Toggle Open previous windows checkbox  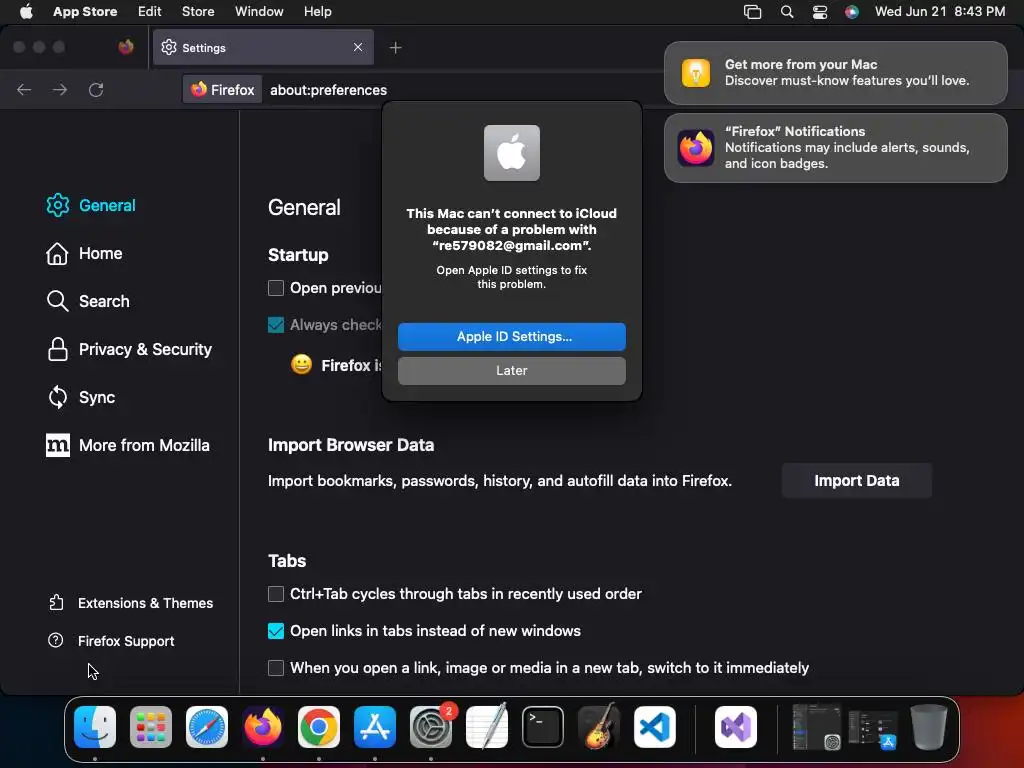276,288
